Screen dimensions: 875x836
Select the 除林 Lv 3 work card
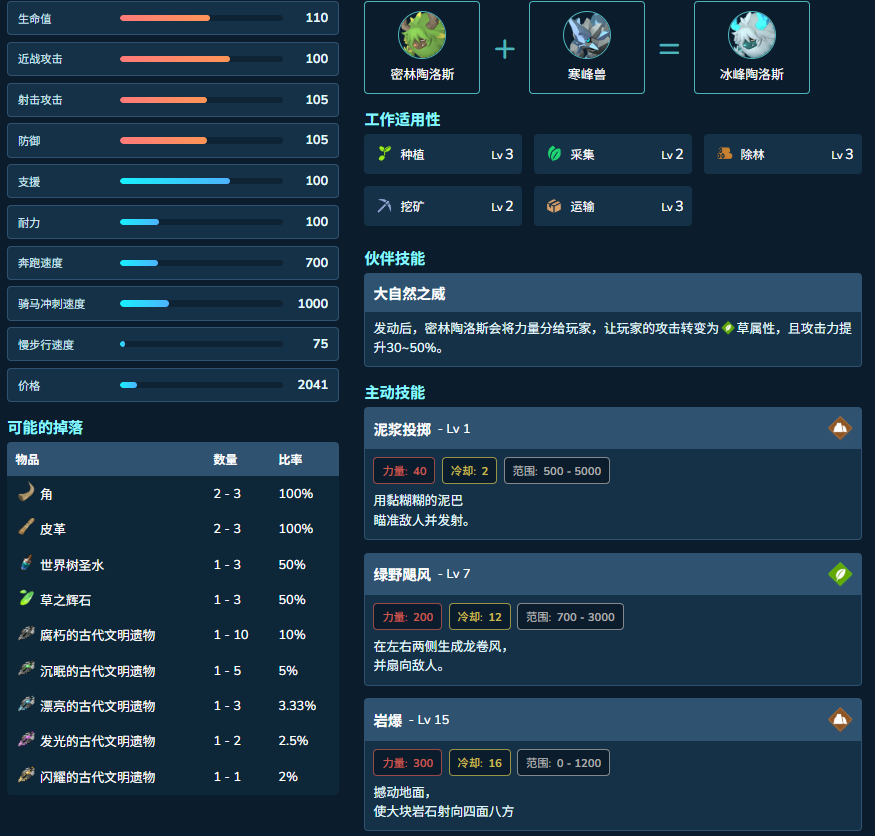coord(783,154)
